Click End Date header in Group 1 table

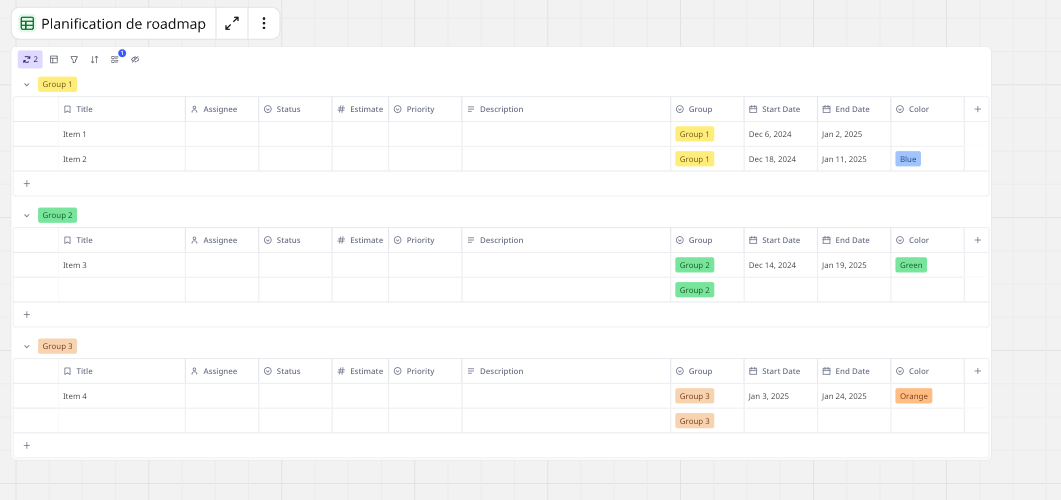[854, 109]
